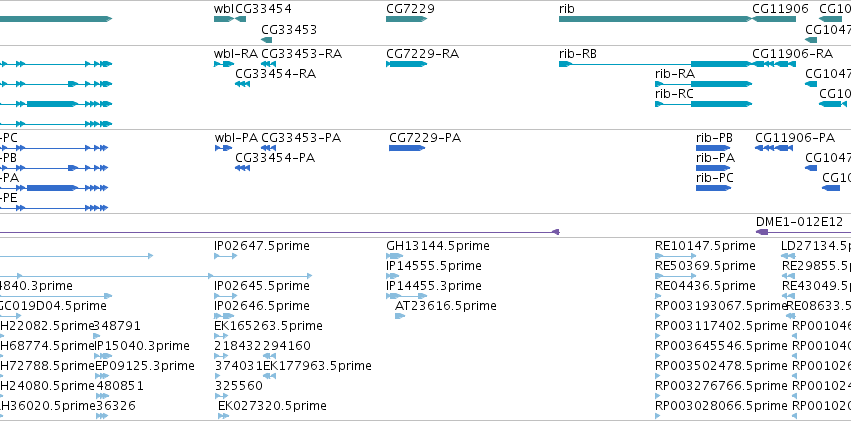Select the RE10147.5prime EST arrow
This screenshot has width=851, height=421.
[676, 256]
